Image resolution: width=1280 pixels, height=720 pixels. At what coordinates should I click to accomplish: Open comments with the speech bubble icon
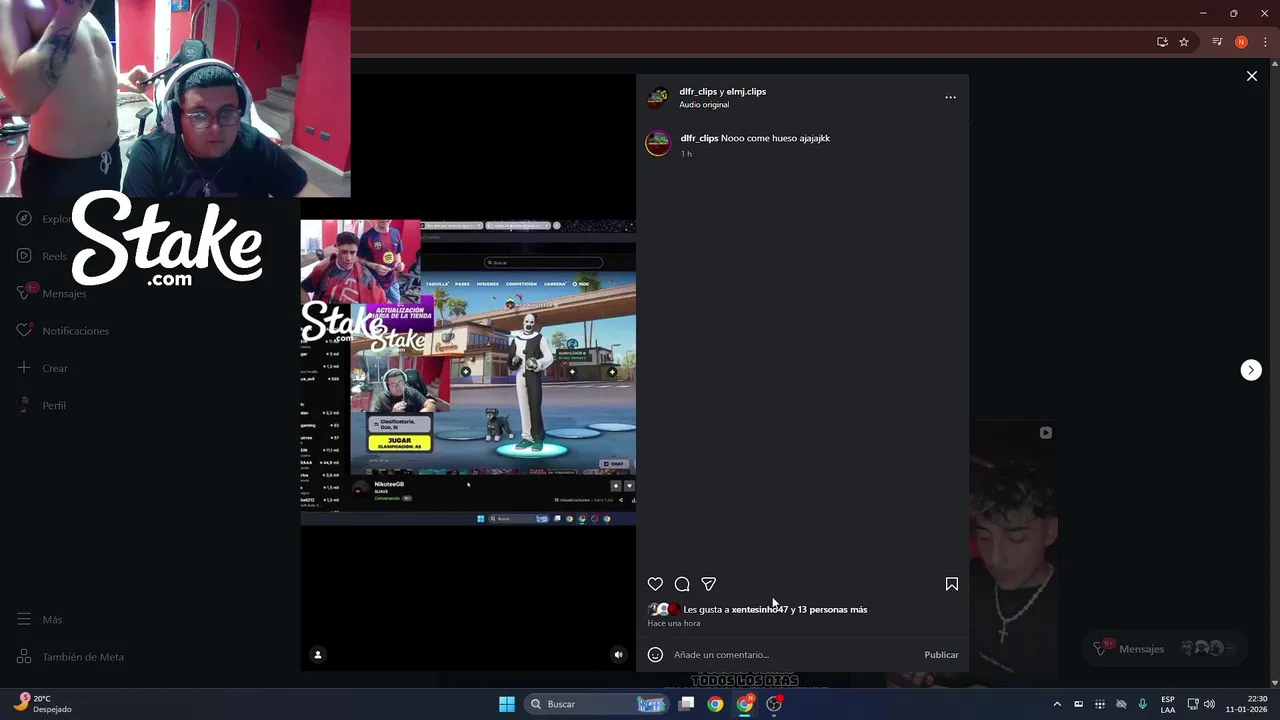tap(682, 584)
